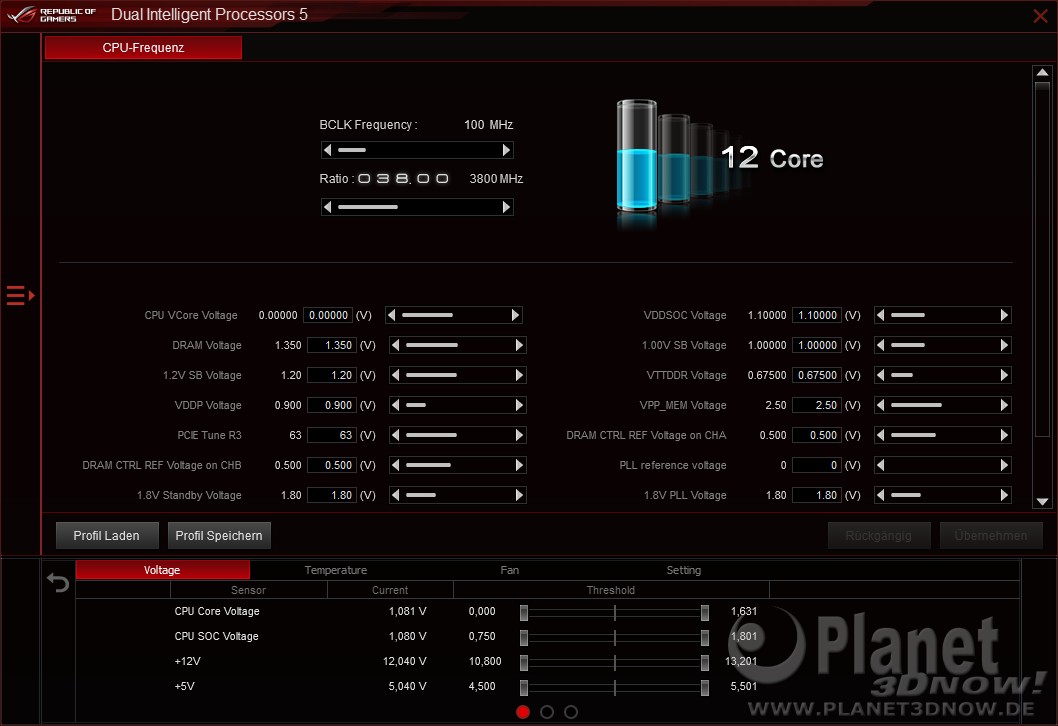
Task: Click the DRAM CTRL REF CHA slider track
Action: [x=942, y=435]
